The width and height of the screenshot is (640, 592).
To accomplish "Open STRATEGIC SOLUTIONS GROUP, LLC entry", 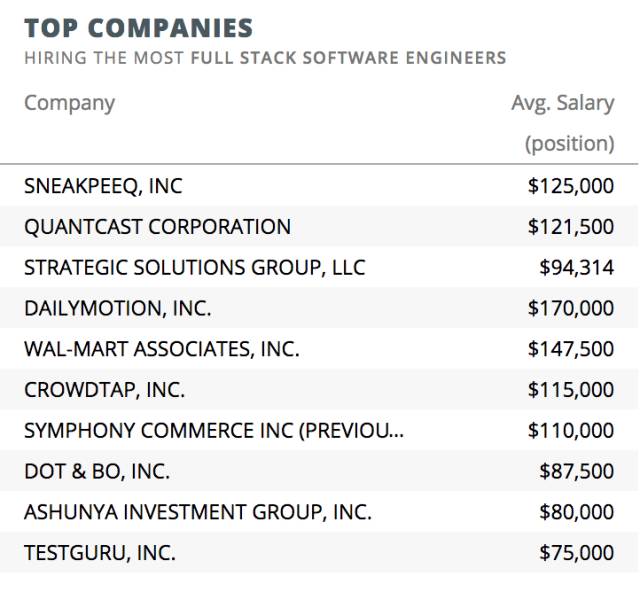I will [x=194, y=268].
